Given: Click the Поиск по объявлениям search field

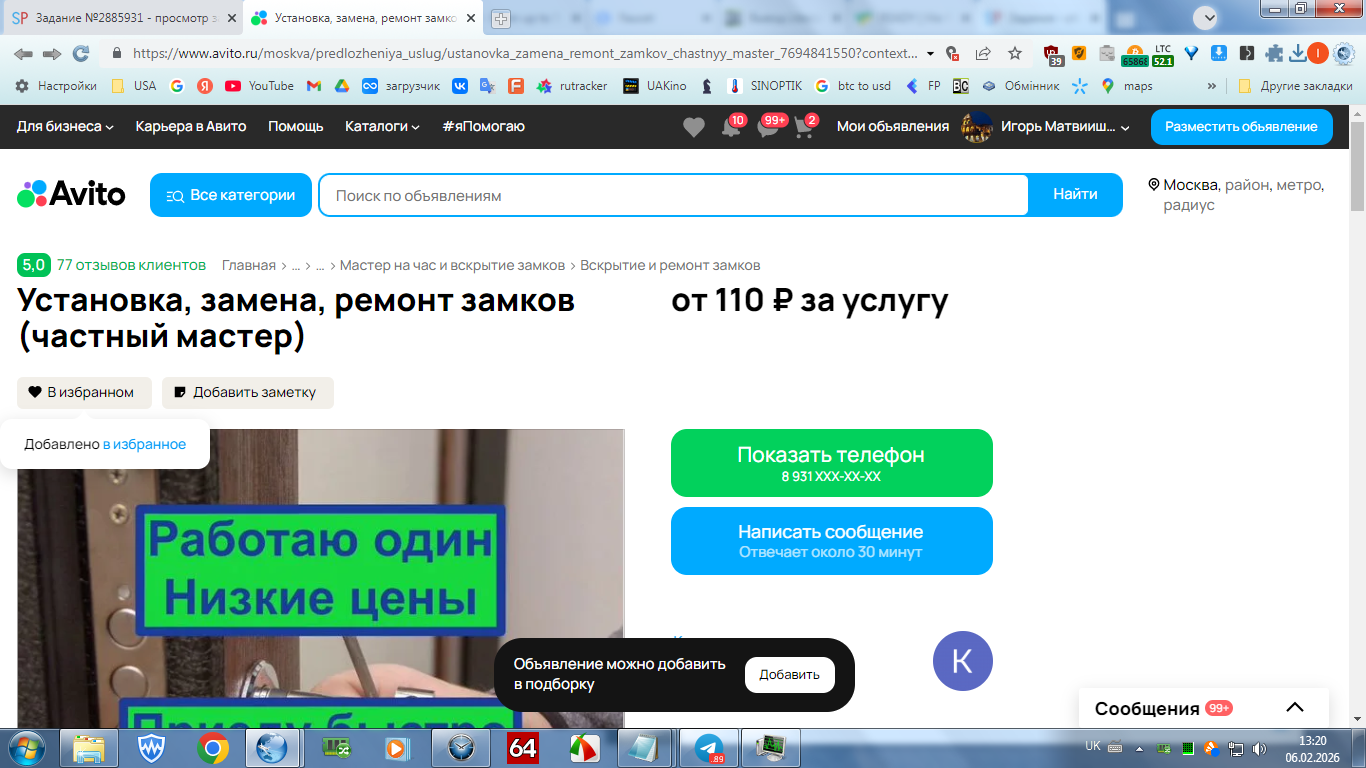Looking at the screenshot, I should coord(674,195).
